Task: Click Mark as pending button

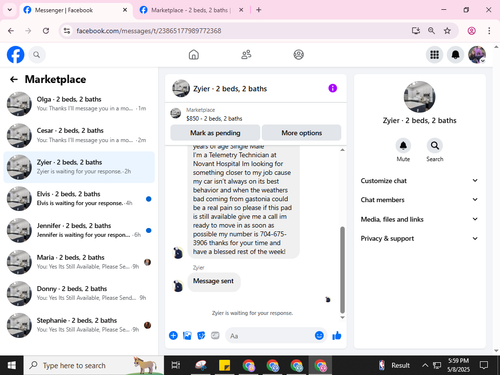Action: [x=215, y=133]
